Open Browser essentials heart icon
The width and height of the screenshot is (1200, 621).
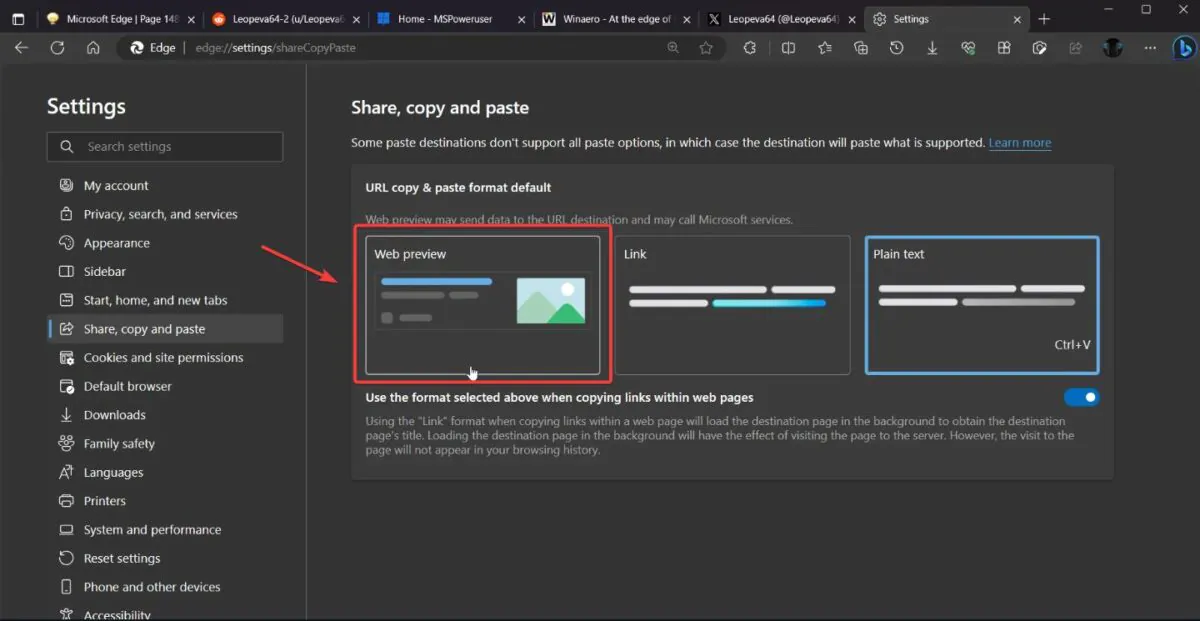coord(968,48)
